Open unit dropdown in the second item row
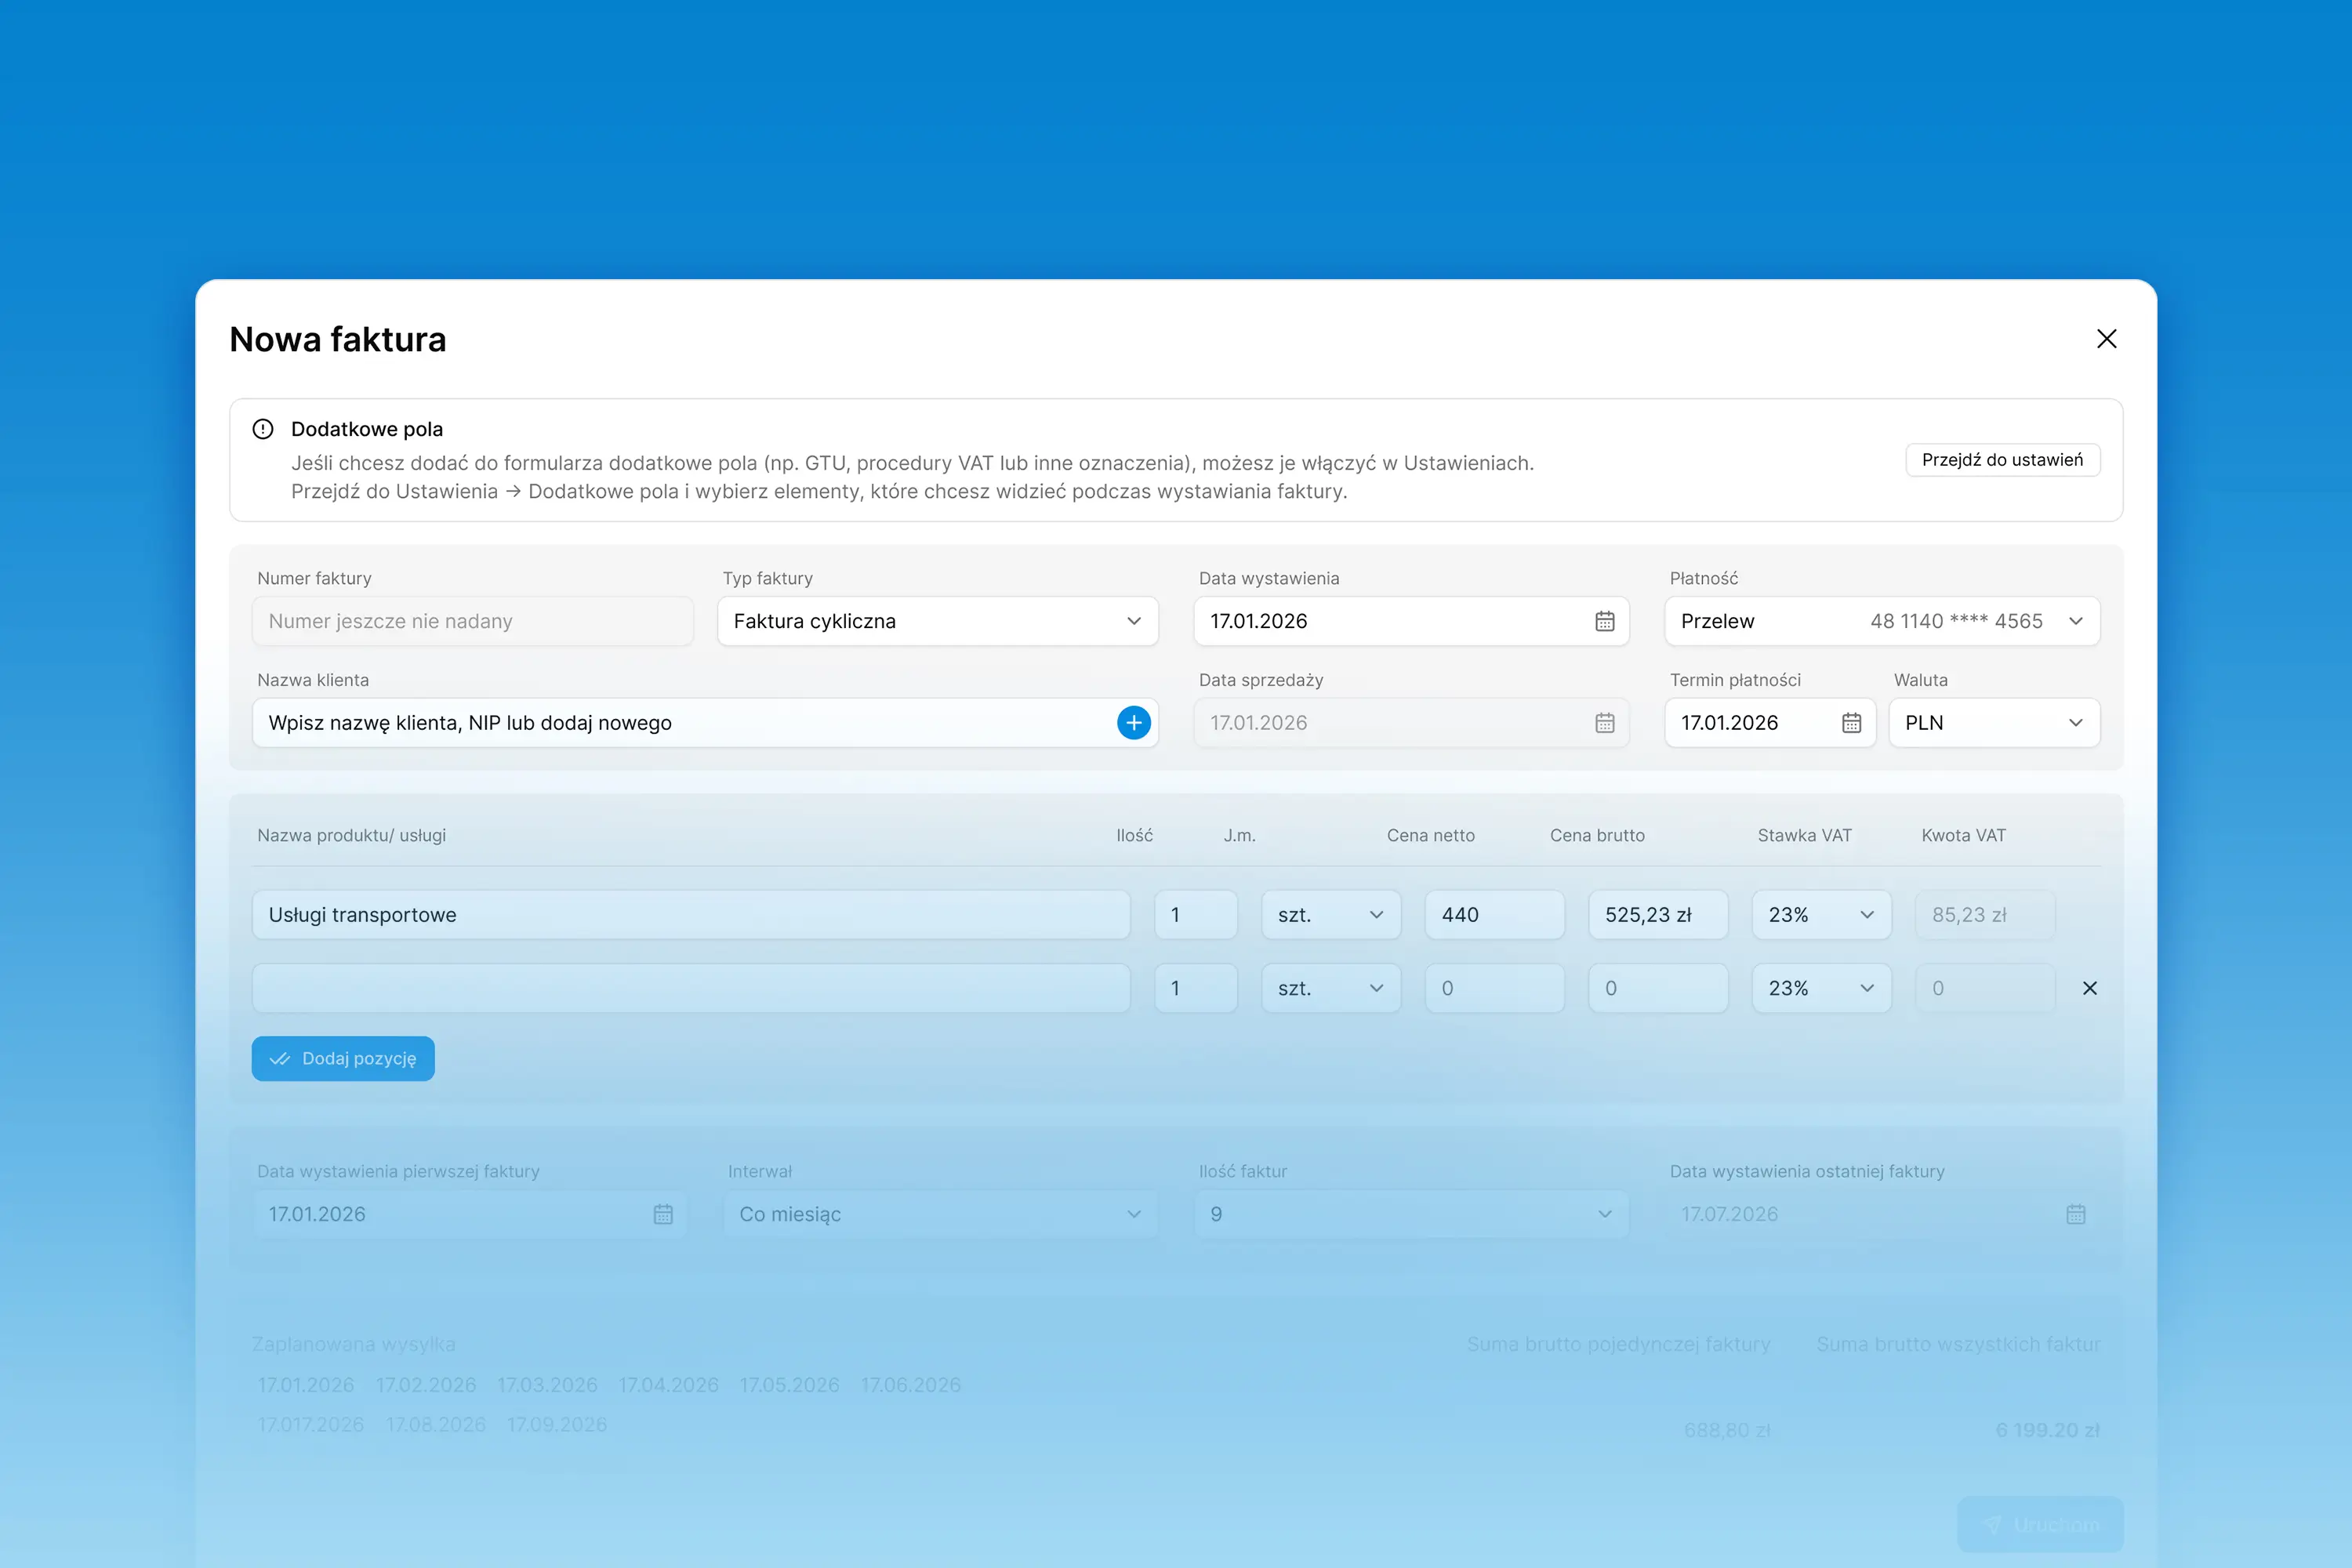The image size is (2352, 1568). (1330, 988)
